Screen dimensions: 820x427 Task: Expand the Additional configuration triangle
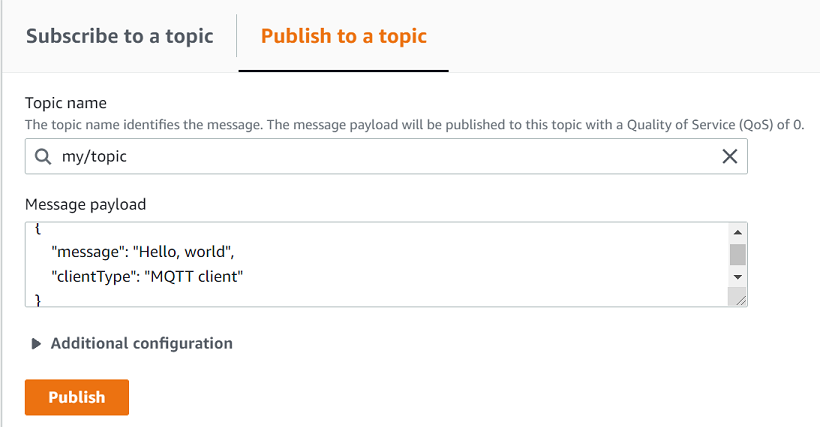click(37, 344)
